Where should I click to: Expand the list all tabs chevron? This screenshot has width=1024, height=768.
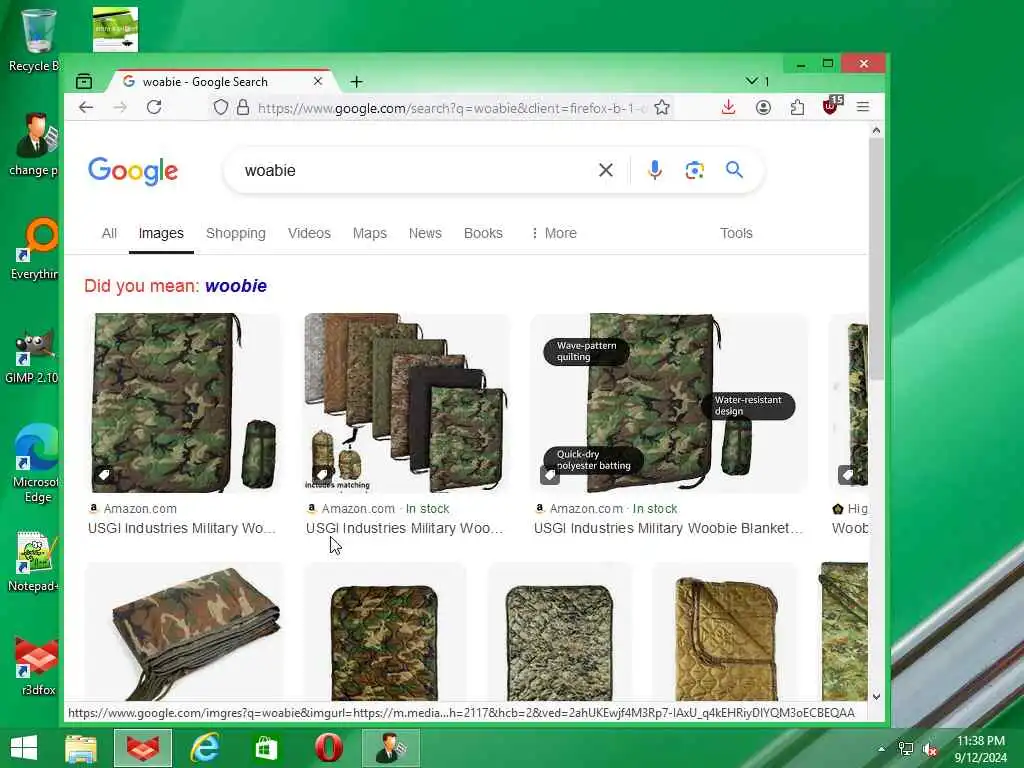(x=752, y=81)
